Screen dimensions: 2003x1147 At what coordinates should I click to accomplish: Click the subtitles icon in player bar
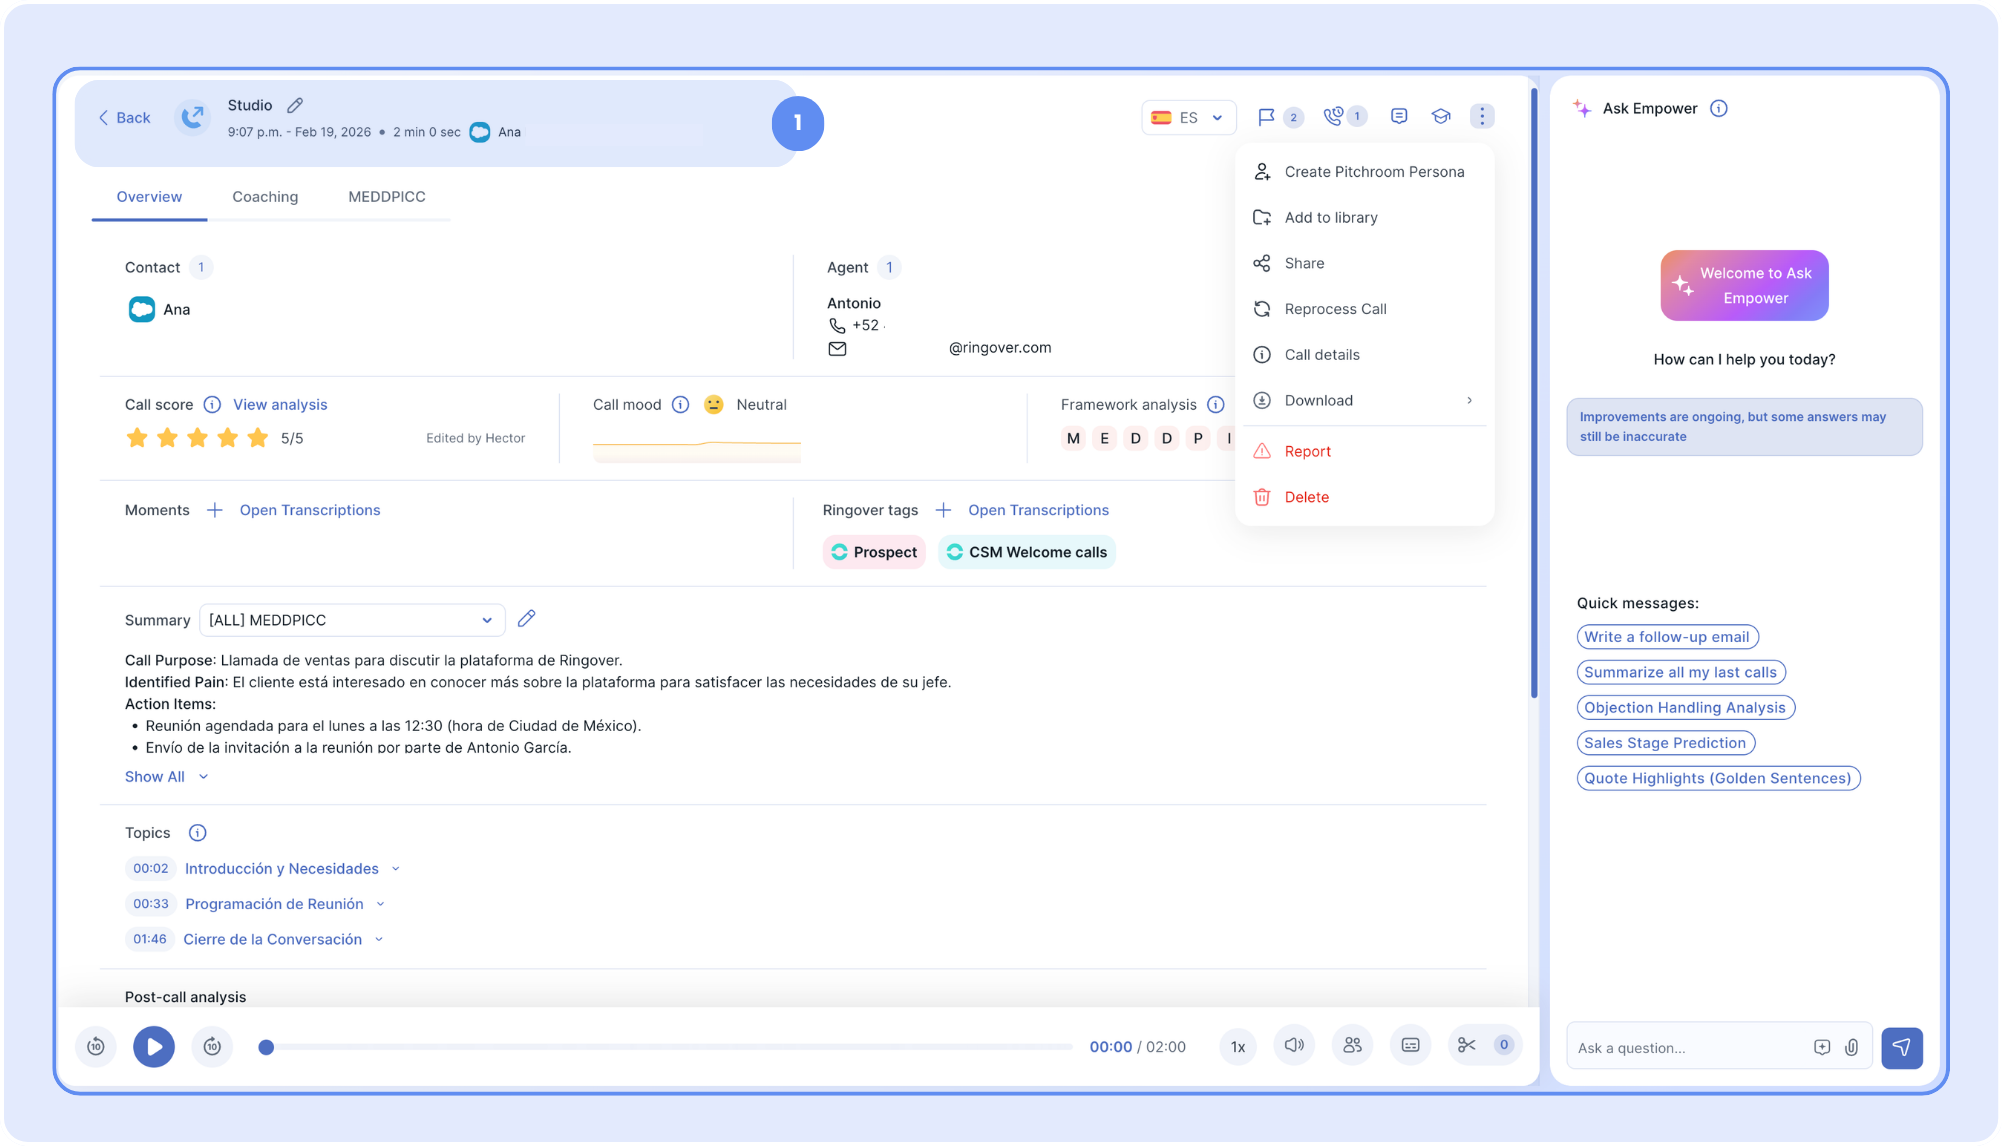tap(1410, 1046)
